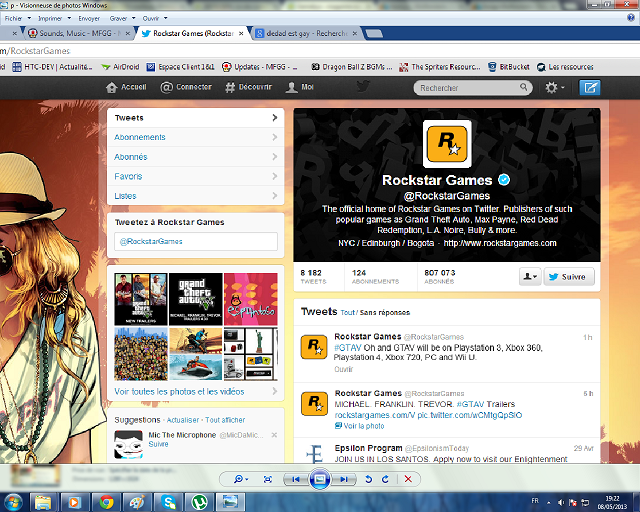Open the rockstargames.com profile link
640x512 pixels.
(500, 243)
